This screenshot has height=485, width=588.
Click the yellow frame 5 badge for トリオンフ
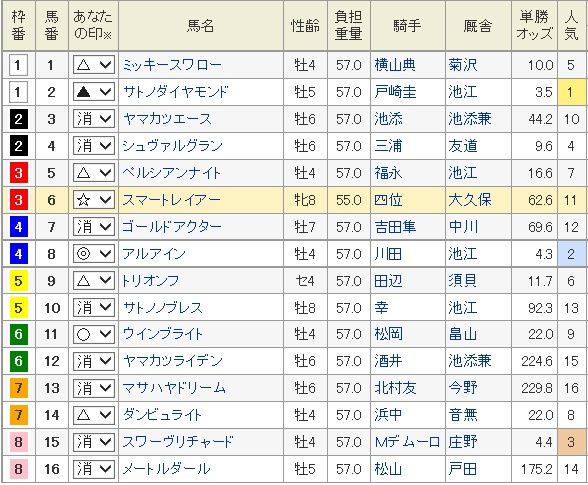click(18, 281)
